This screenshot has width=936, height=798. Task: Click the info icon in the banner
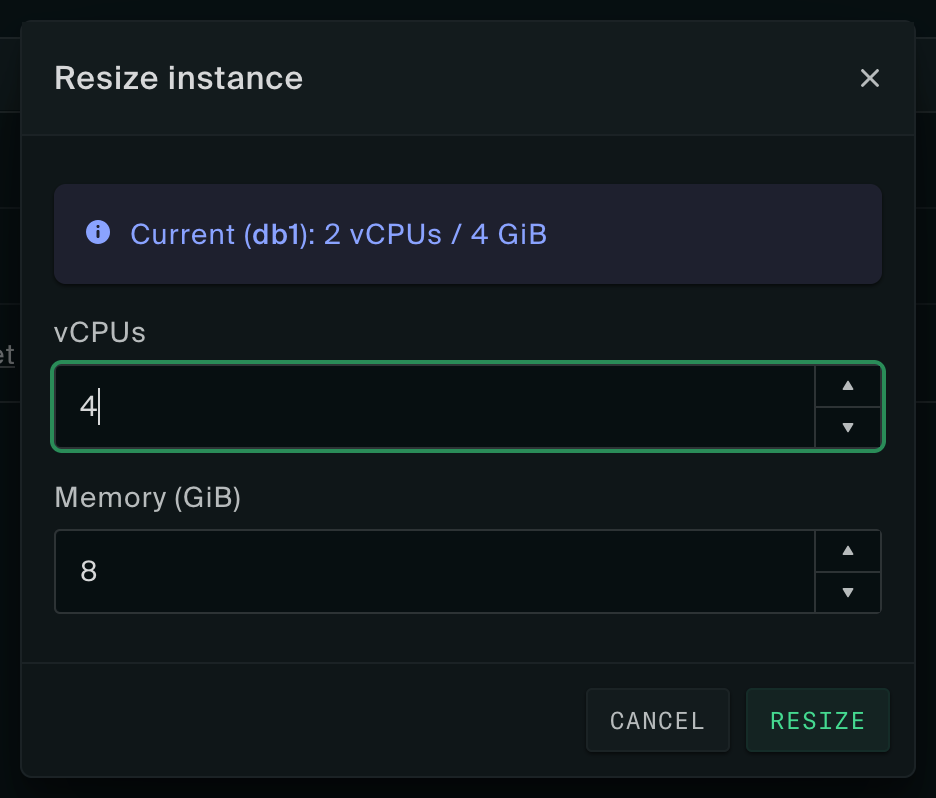(x=97, y=233)
